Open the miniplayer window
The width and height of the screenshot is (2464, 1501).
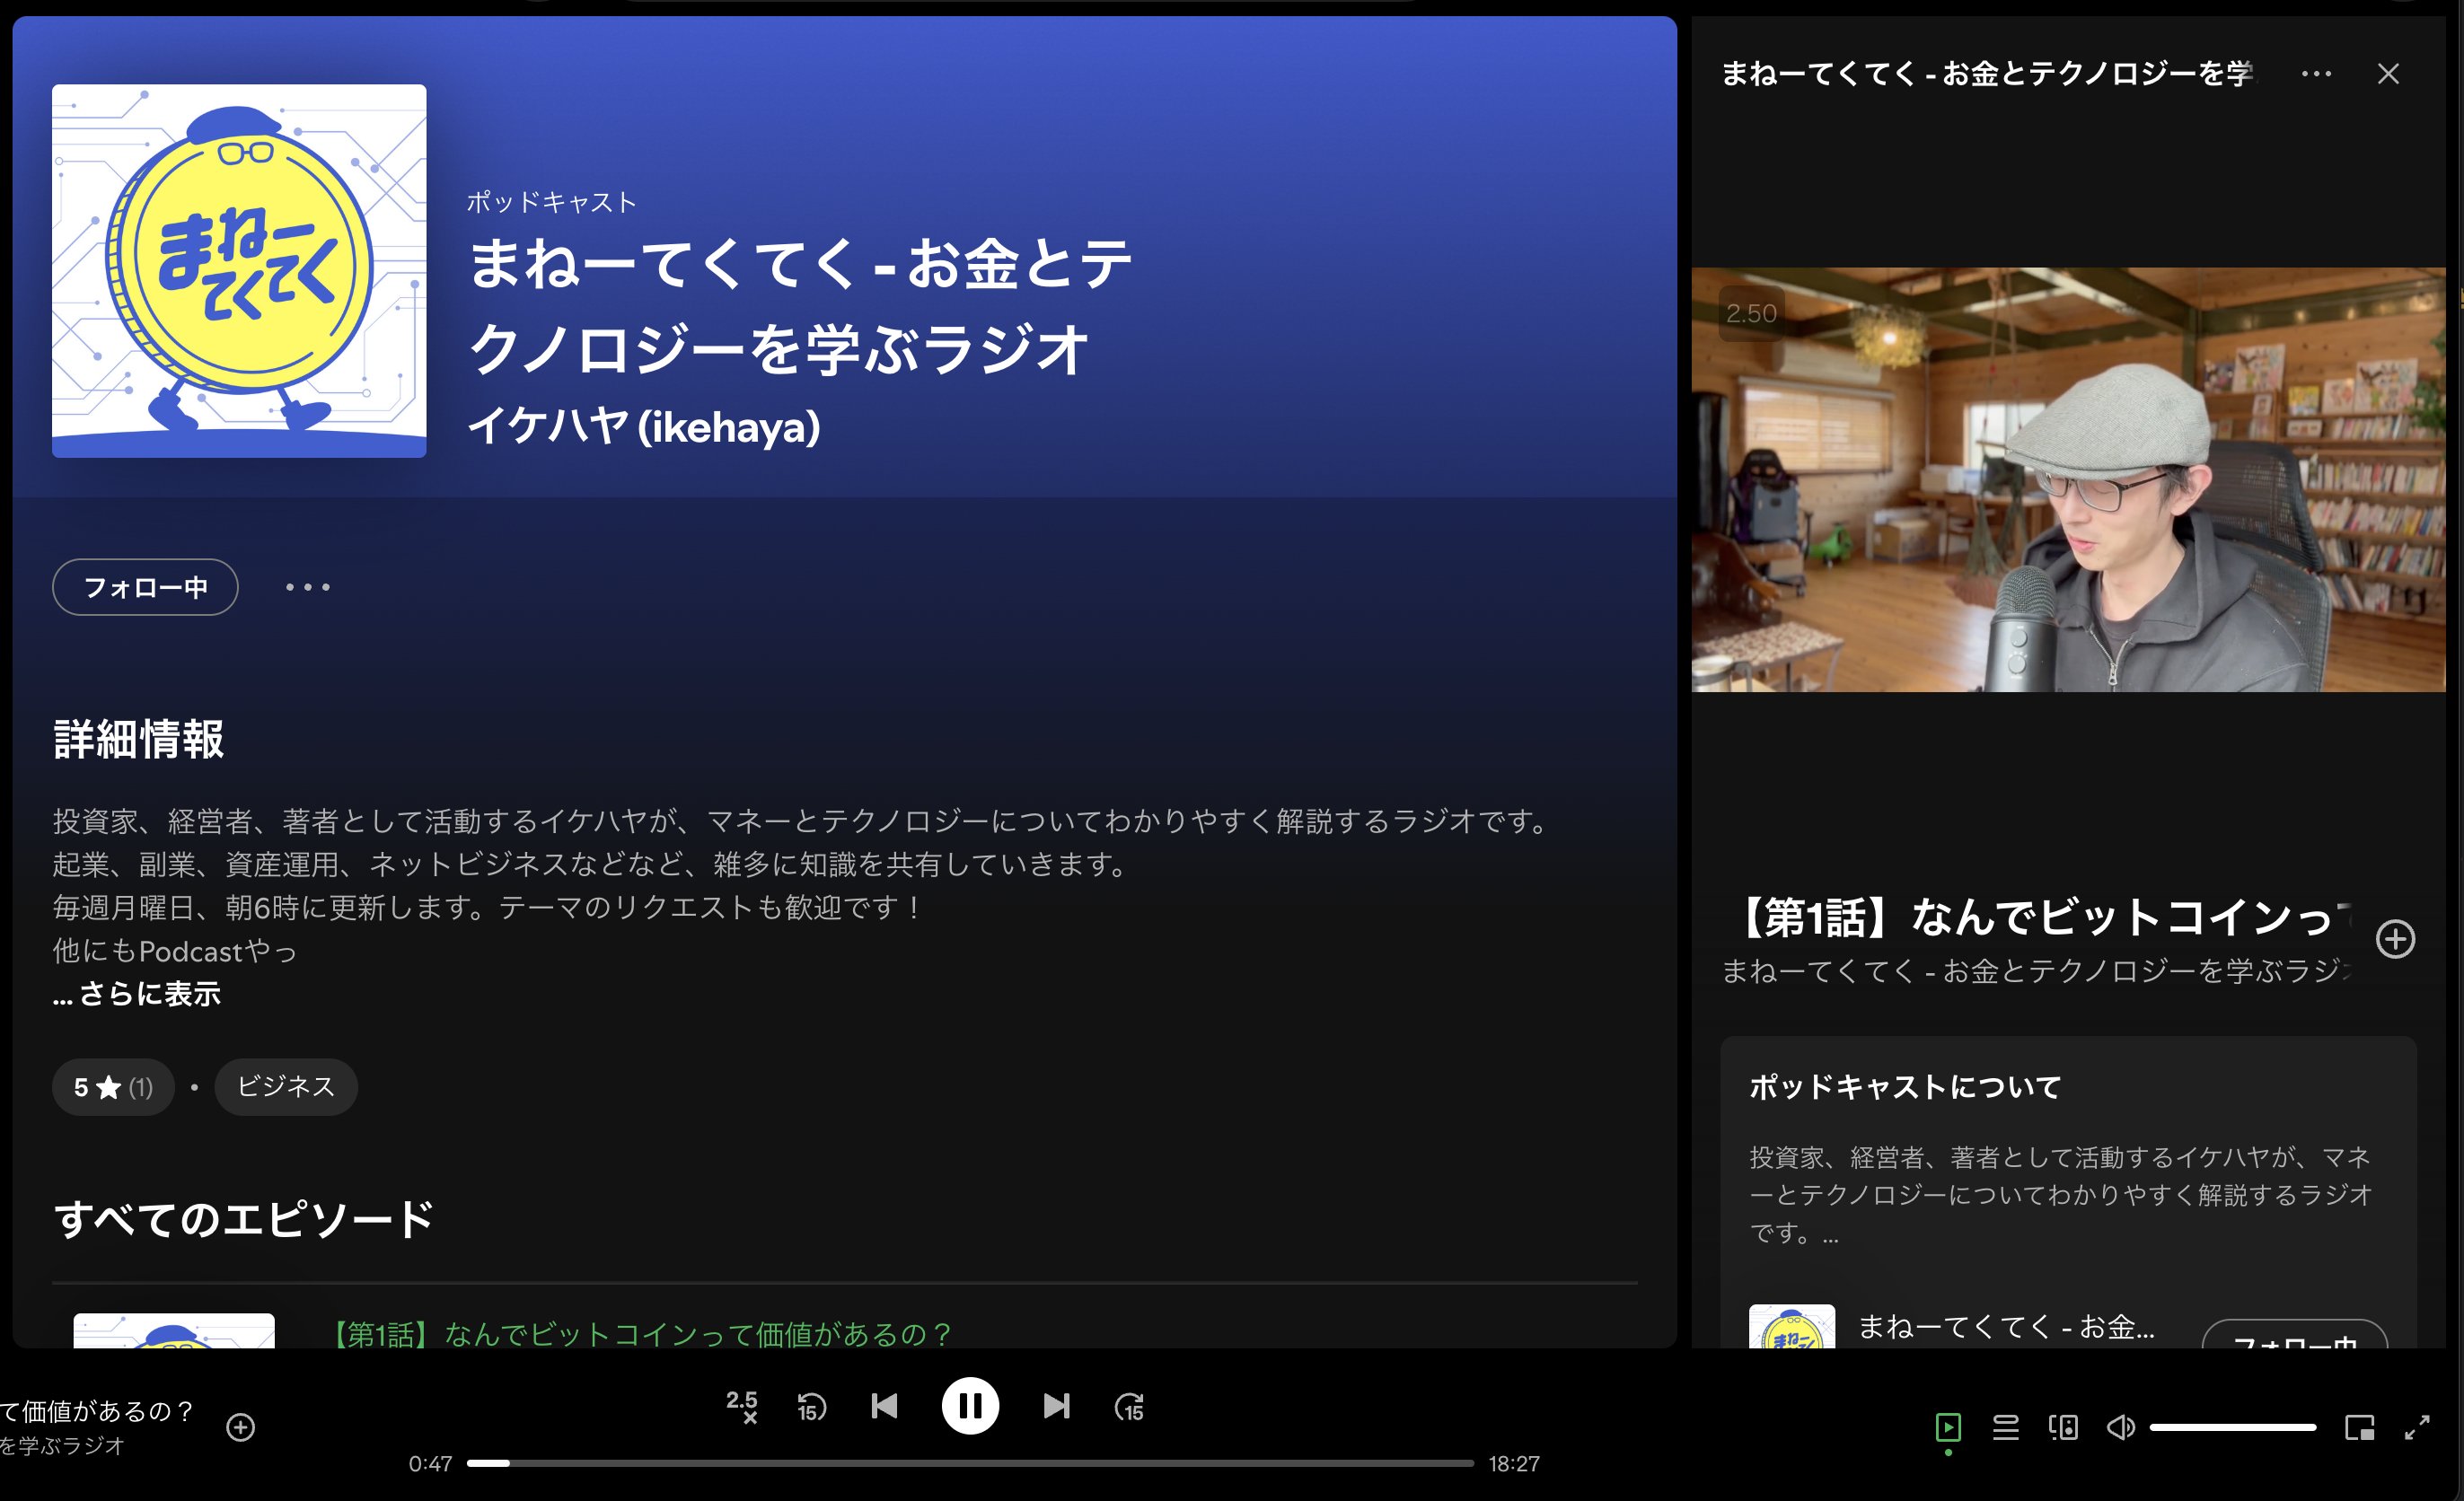(2359, 1427)
